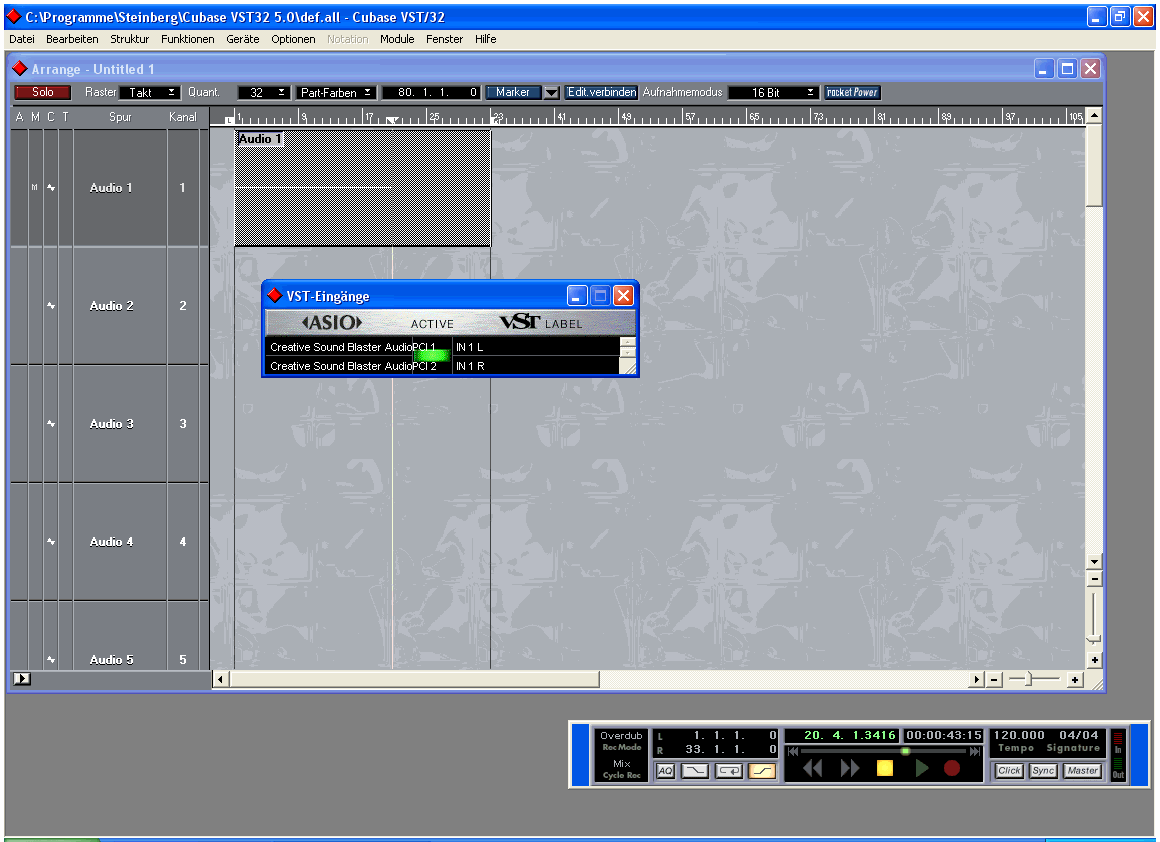Image resolution: width=1160 pixels, height=842 pixels.
Task: Select the Audio 4 track name
Action: click(x=112, y=542)
